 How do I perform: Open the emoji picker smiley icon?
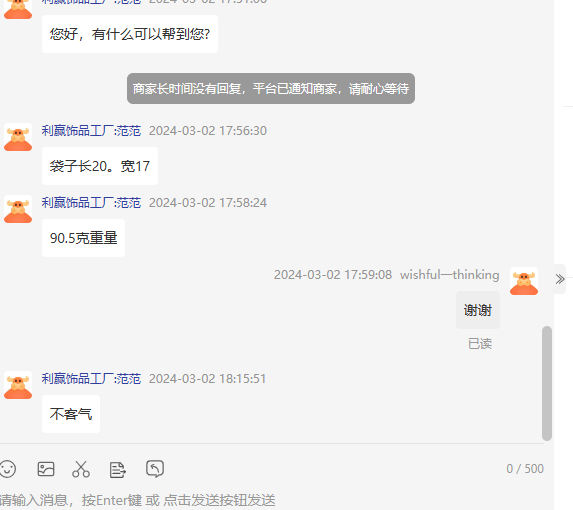point(7,469)
